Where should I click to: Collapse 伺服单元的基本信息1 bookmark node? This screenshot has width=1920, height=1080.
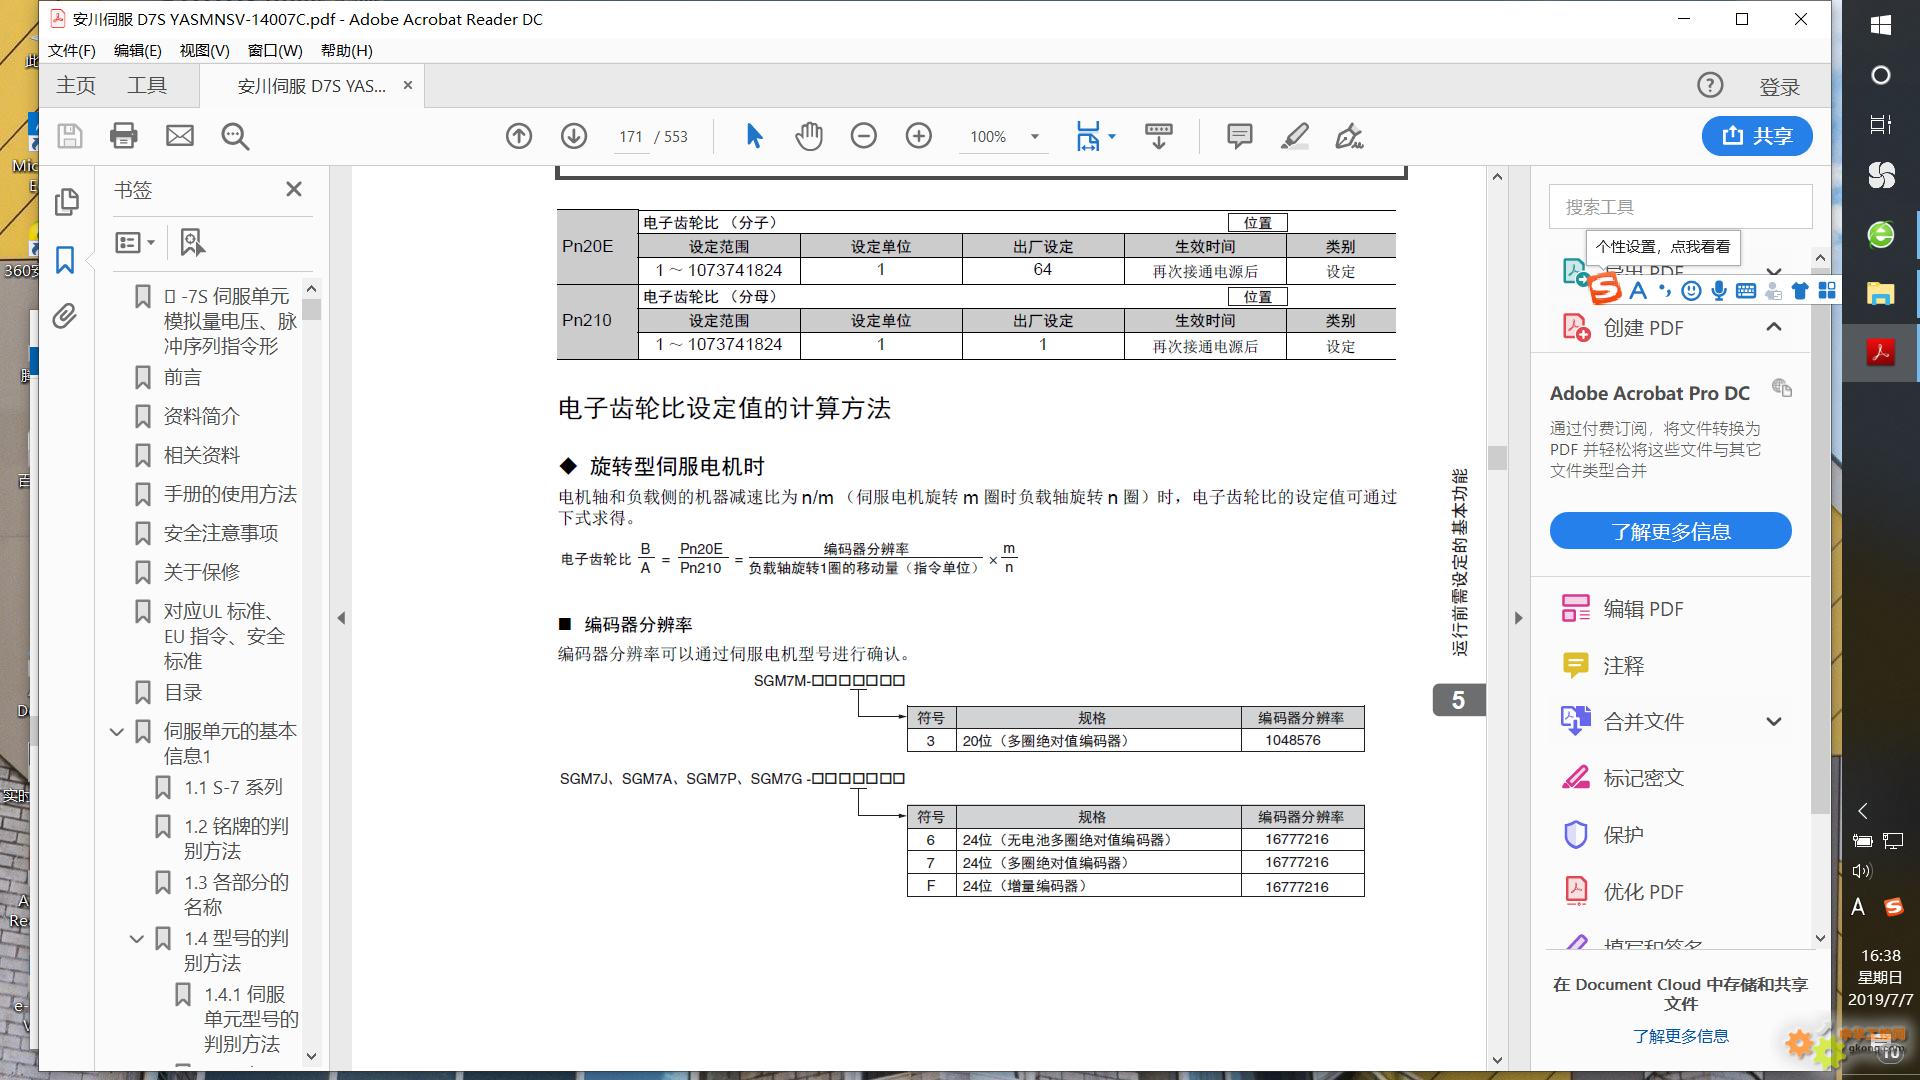click(x=117, y=732)
